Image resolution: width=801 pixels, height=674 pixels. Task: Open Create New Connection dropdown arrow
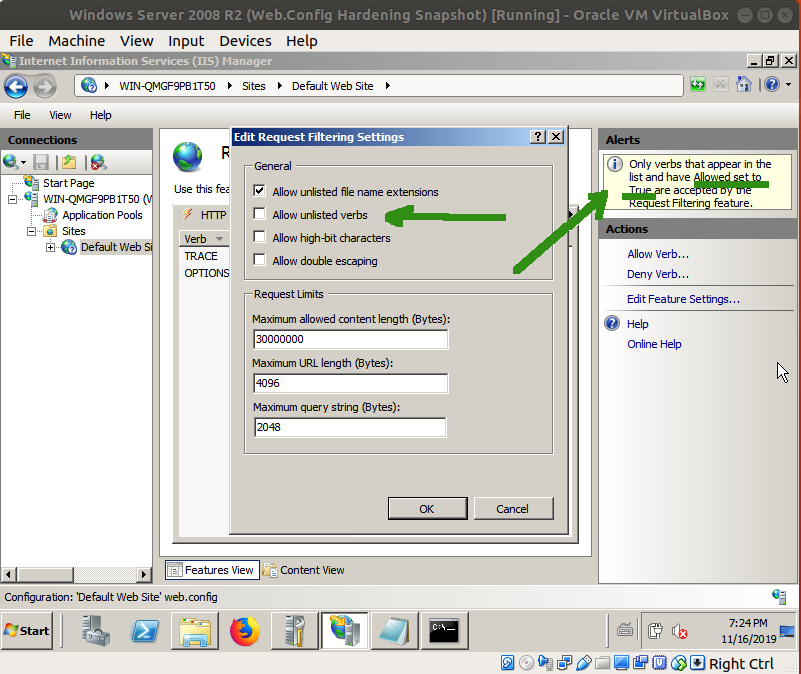pyautogui.click(x=23, y=164)
